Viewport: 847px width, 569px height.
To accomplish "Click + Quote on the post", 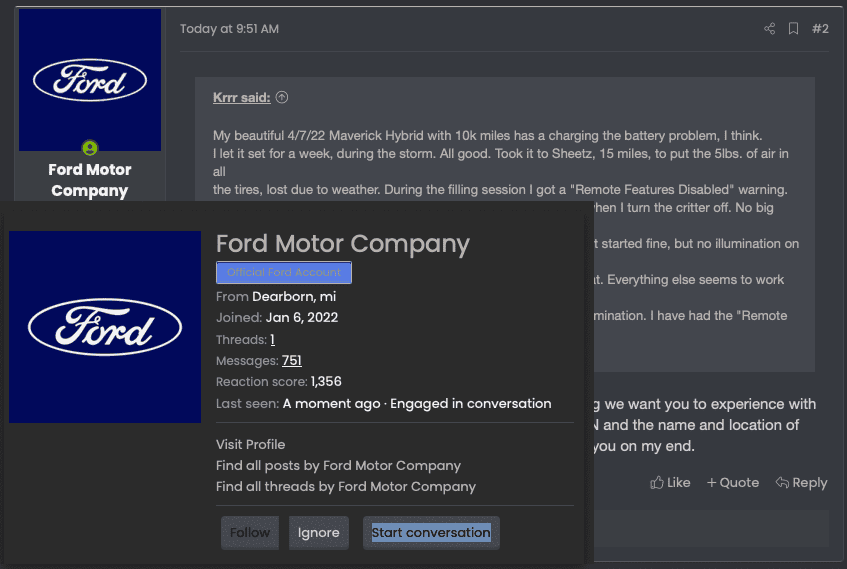I will 732,483.
